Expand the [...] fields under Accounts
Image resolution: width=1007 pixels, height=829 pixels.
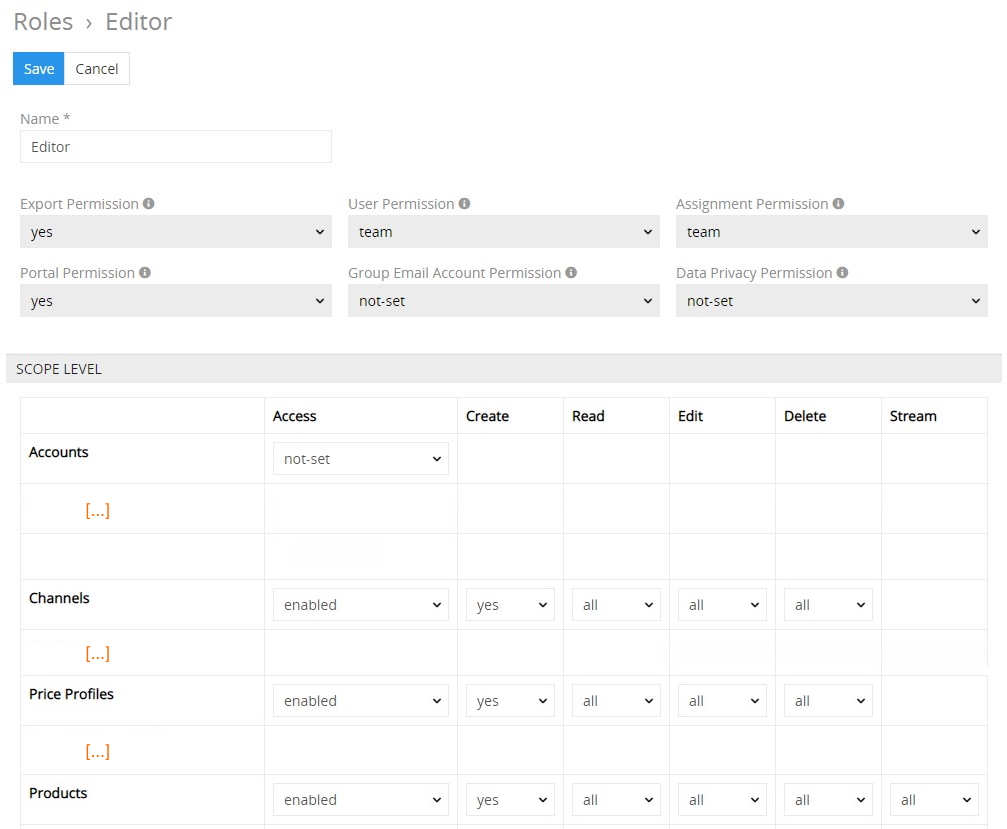tap(97, 511)
